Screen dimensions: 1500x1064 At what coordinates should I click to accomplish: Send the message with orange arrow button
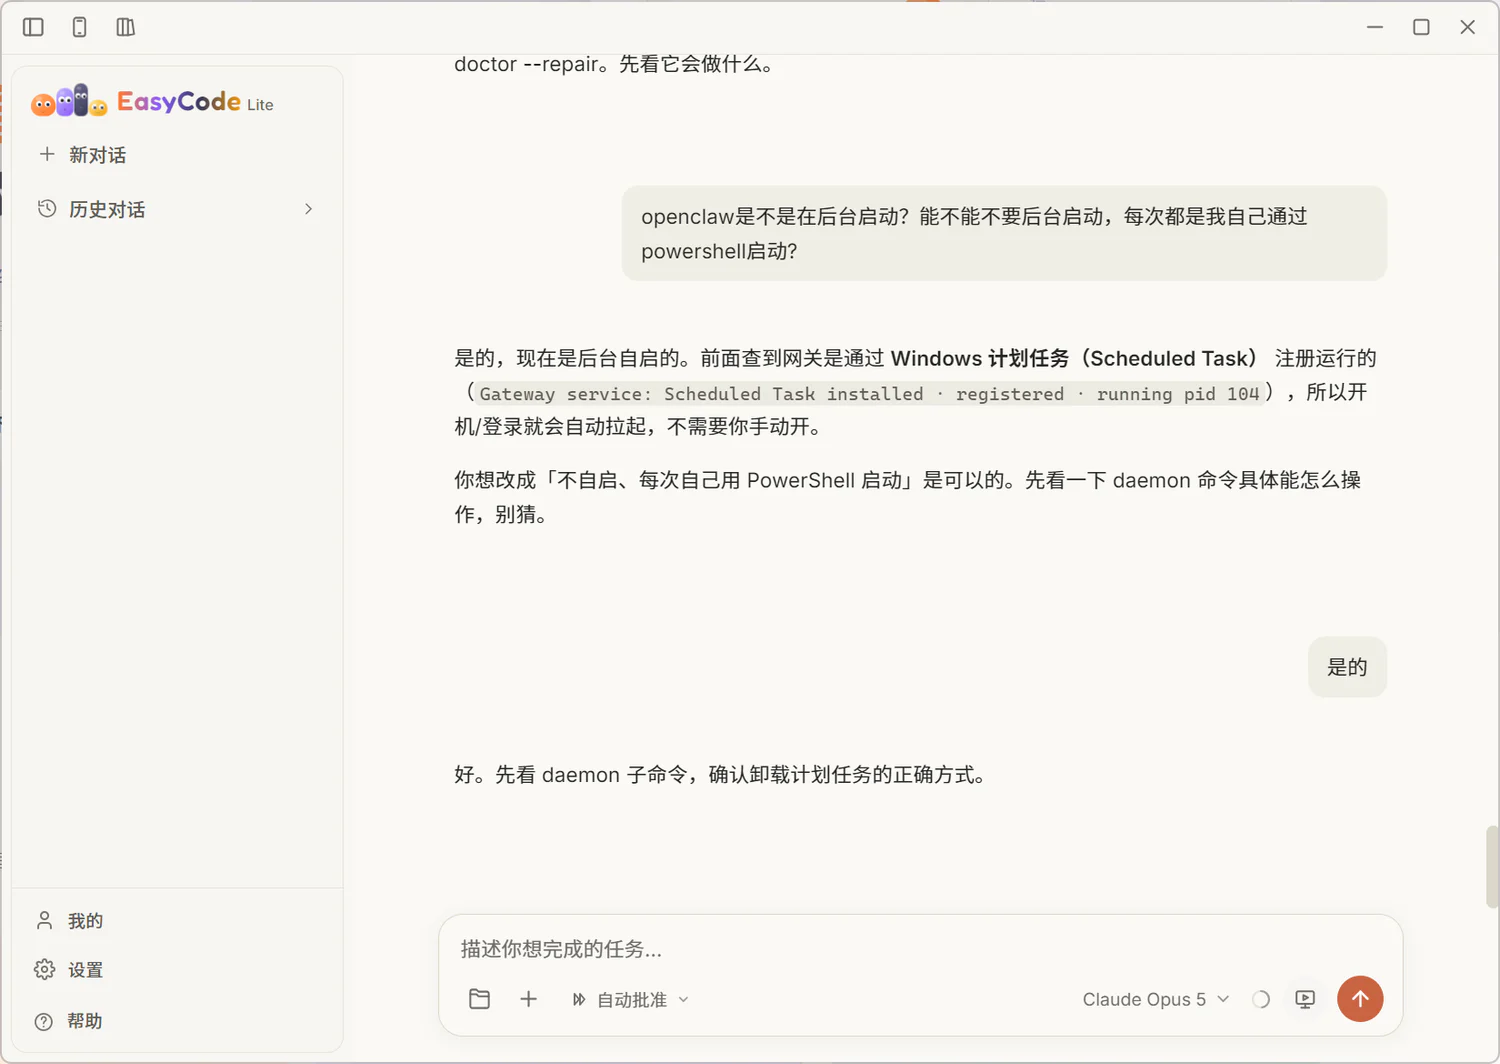pyautogui.click(x=1360, y=999)
